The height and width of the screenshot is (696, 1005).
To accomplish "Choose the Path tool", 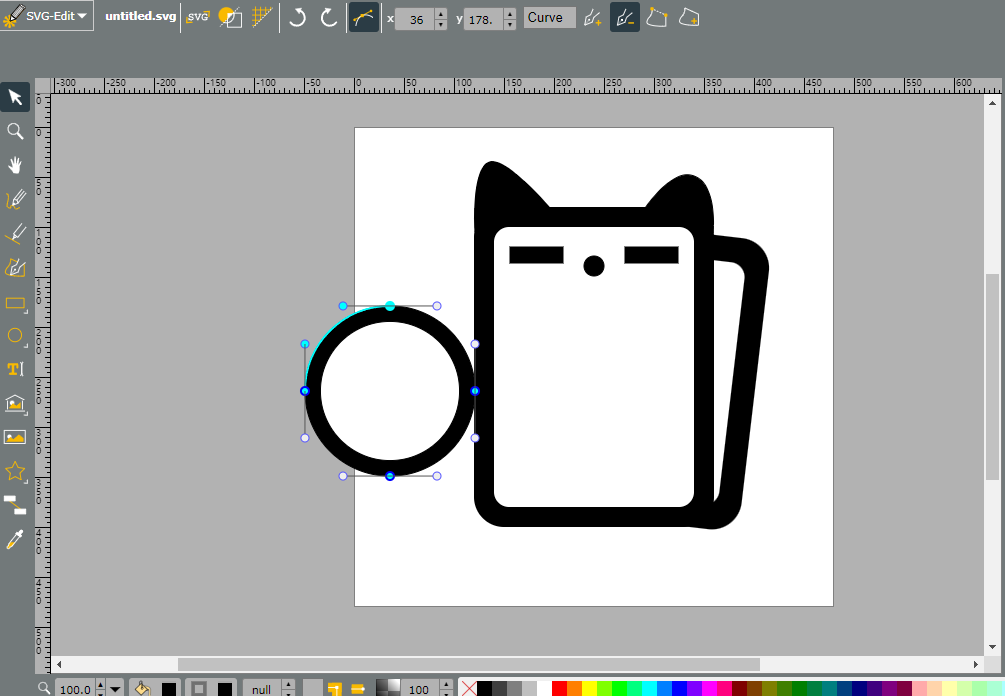I will [x=15, y=267].
